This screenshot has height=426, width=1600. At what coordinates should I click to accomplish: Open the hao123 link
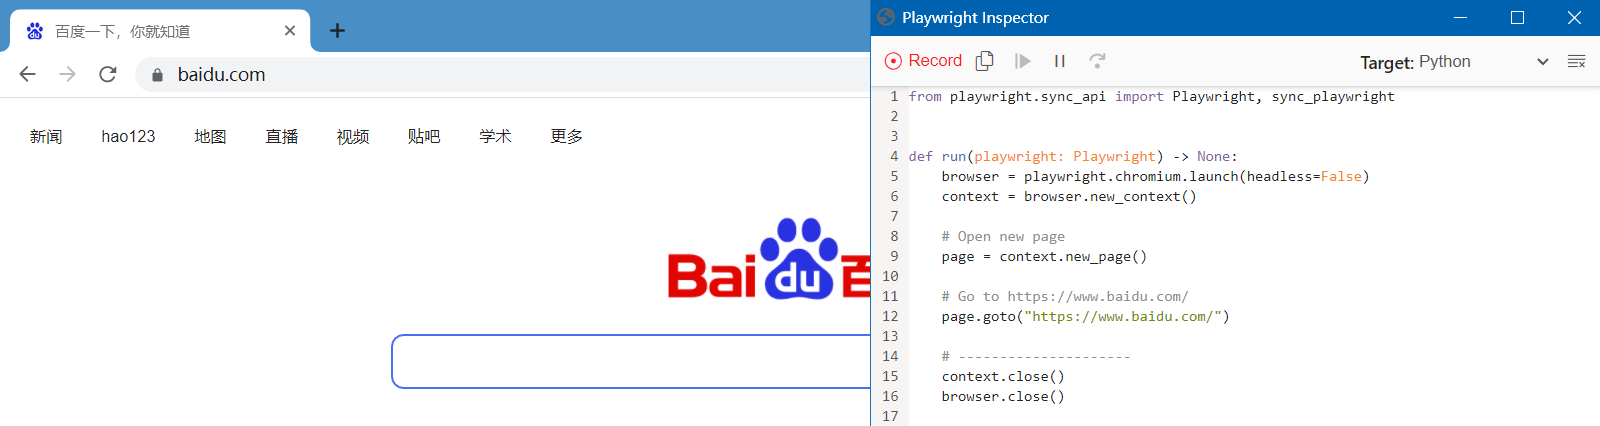click(128, 137)
